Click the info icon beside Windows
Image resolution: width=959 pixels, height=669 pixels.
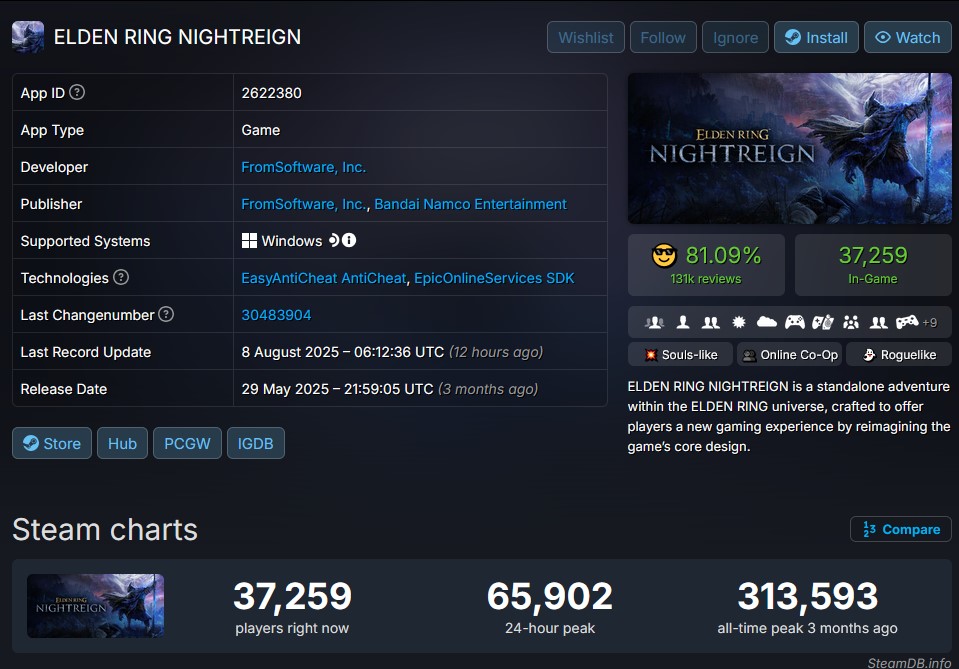[x=349, y=240]
